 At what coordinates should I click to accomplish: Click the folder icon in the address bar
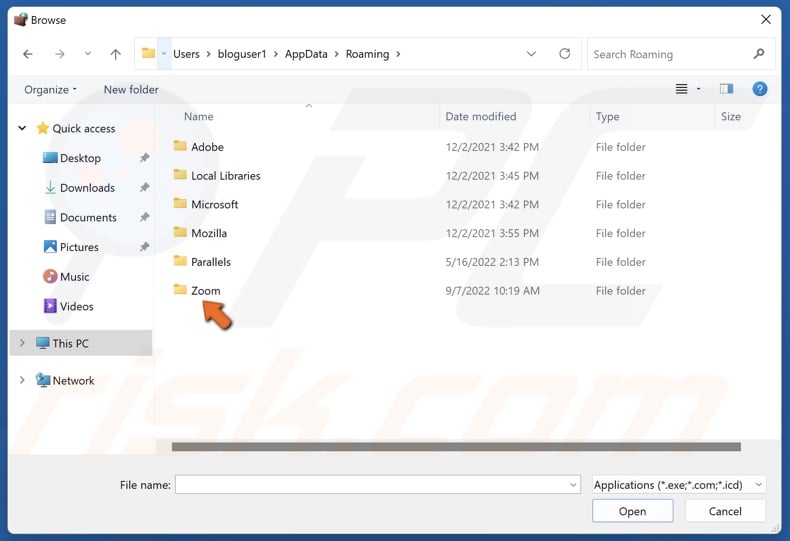coord(148,53)
